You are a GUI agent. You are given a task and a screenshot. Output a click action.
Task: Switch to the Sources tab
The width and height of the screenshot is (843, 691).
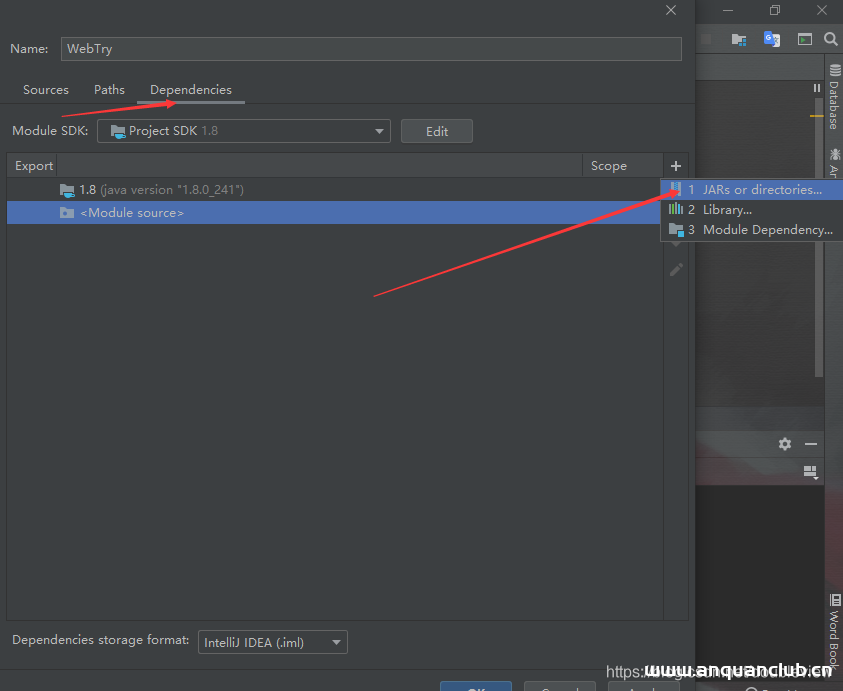(x=46, y=90)
